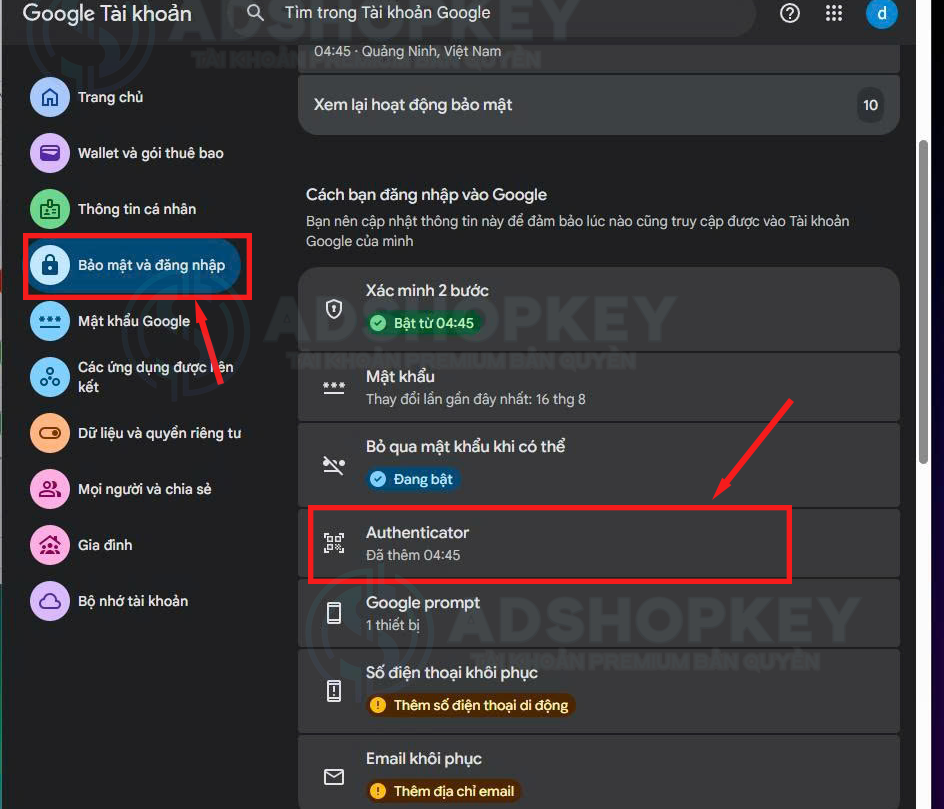This screenshot has height=809, width=944.
Task: Click the text 'Đã thêm 04:45'
Action: pyautogui.click(x=413, y=555)
